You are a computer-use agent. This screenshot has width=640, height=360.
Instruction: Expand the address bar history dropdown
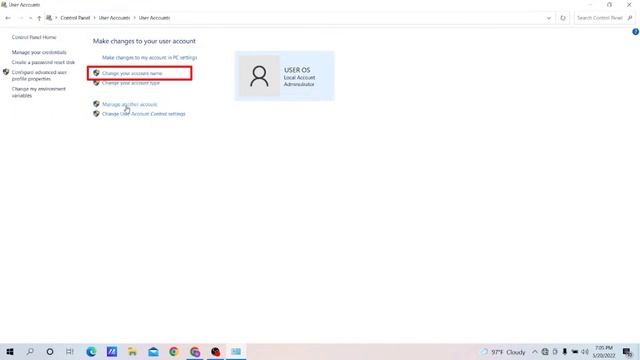549,18
